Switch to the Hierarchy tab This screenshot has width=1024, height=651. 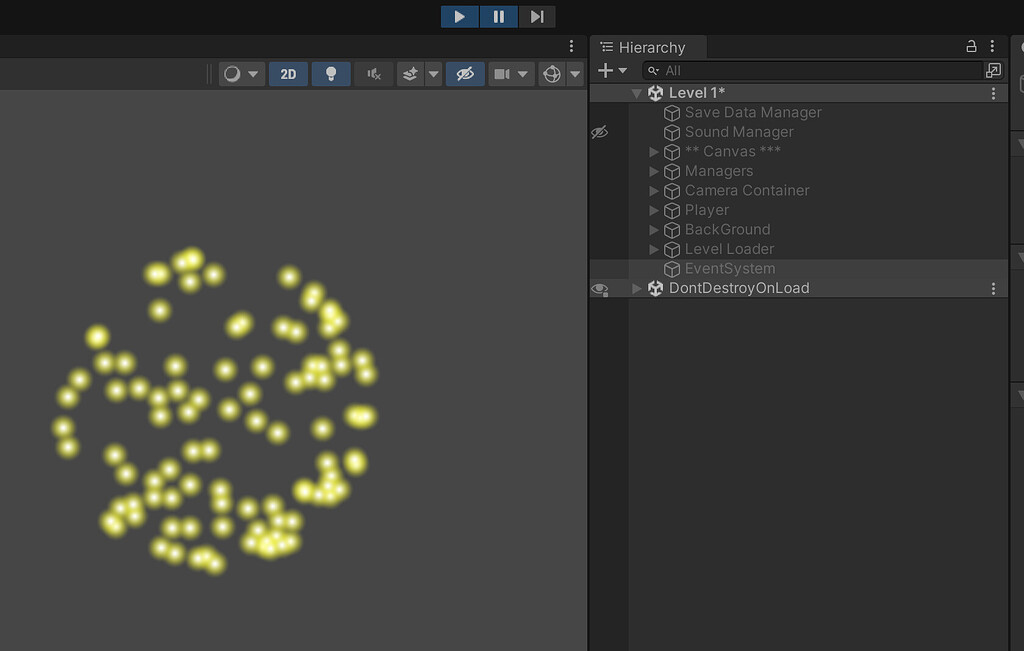648,46
